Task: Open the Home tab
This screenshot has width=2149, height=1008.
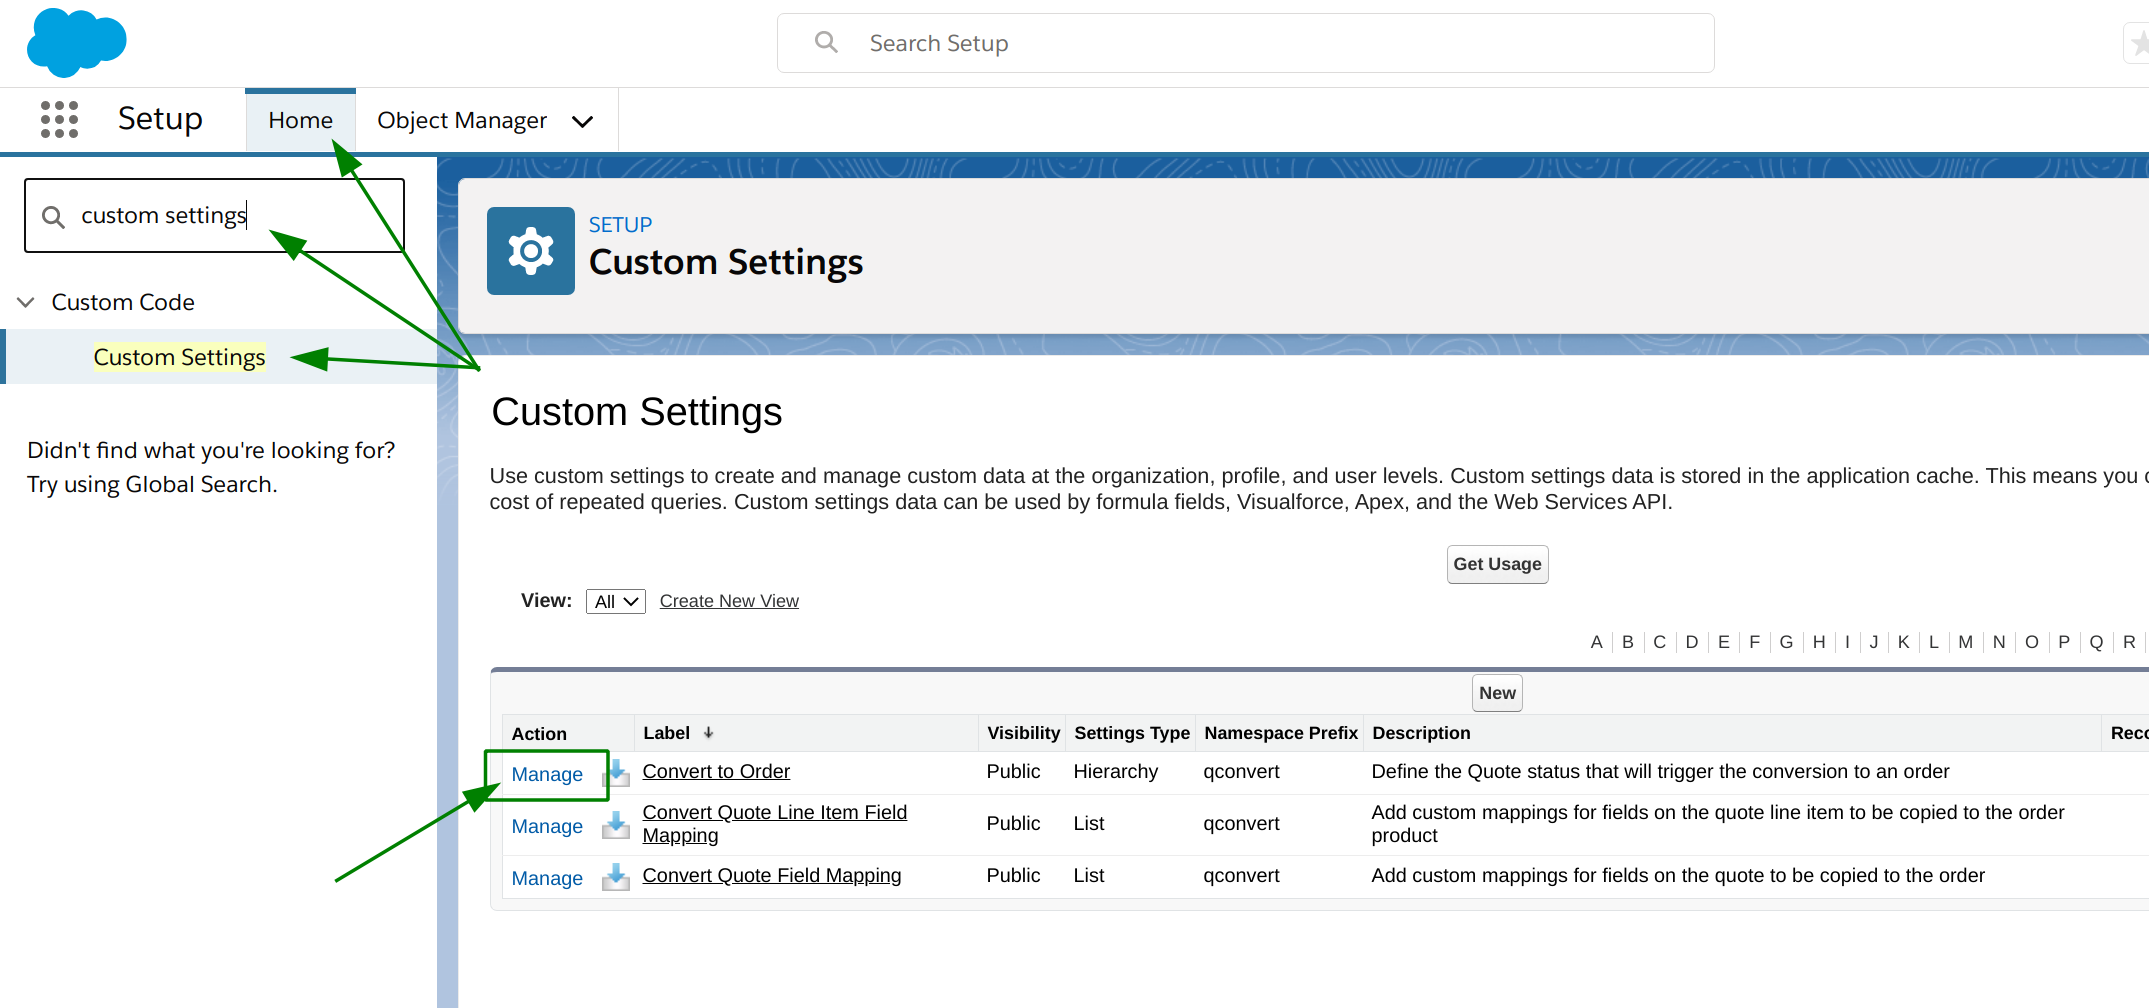Action: (300, 120)
